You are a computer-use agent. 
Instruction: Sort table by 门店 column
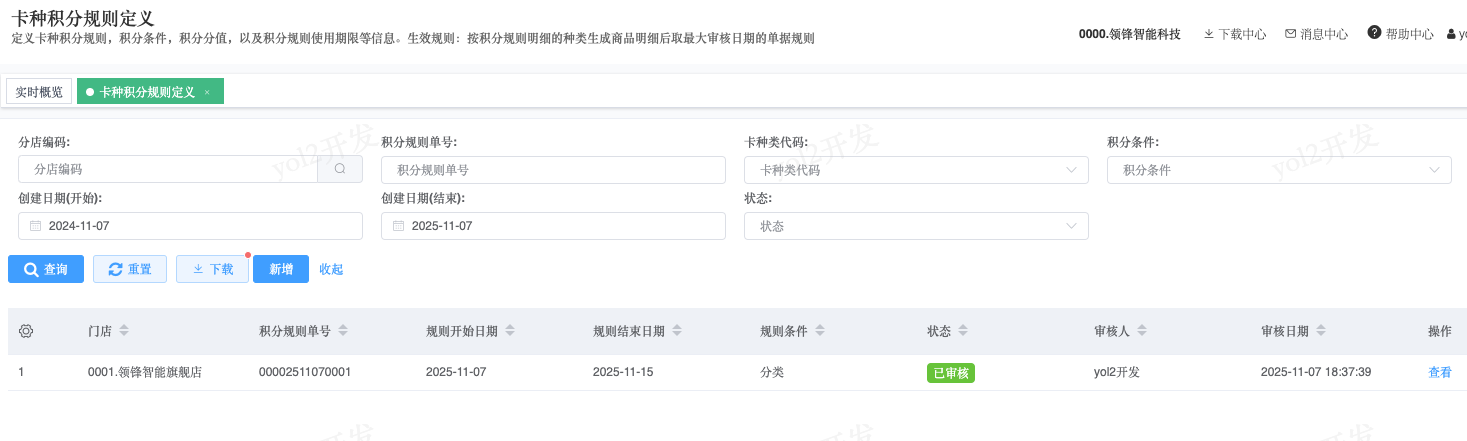tap(124, 331)
